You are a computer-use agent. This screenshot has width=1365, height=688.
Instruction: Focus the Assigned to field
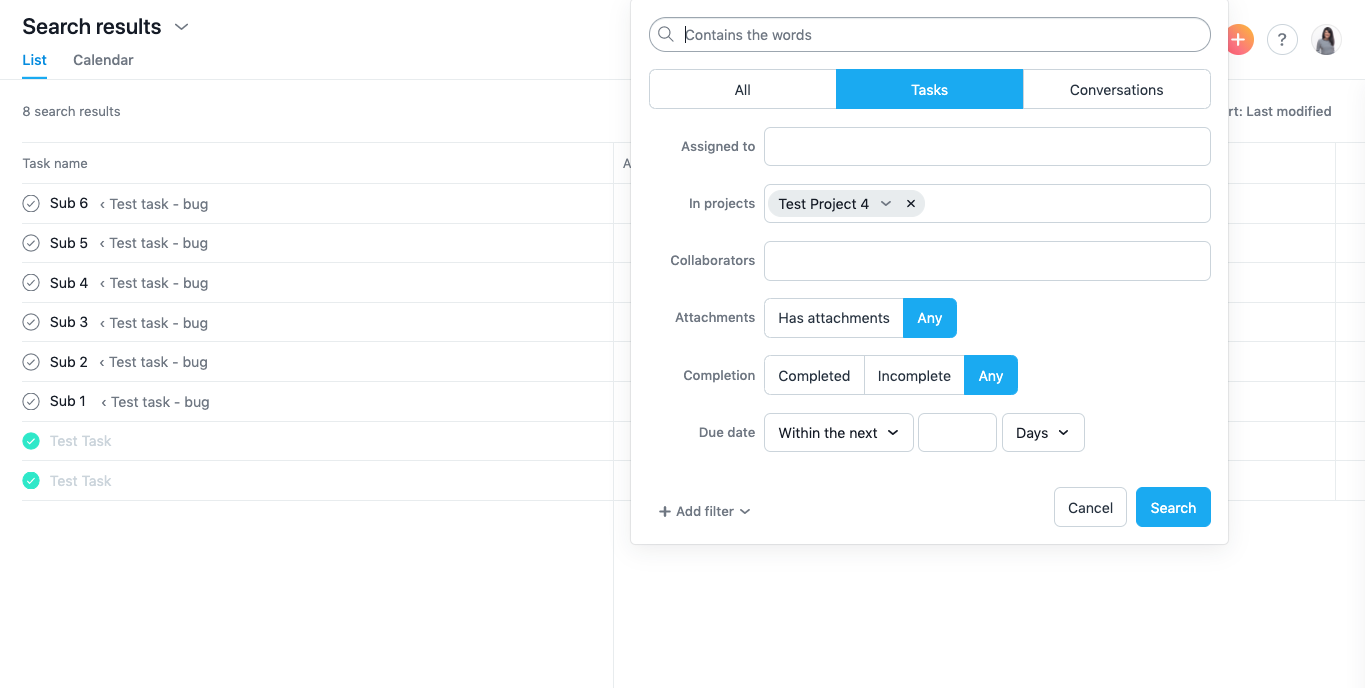(x=987, y=147)
